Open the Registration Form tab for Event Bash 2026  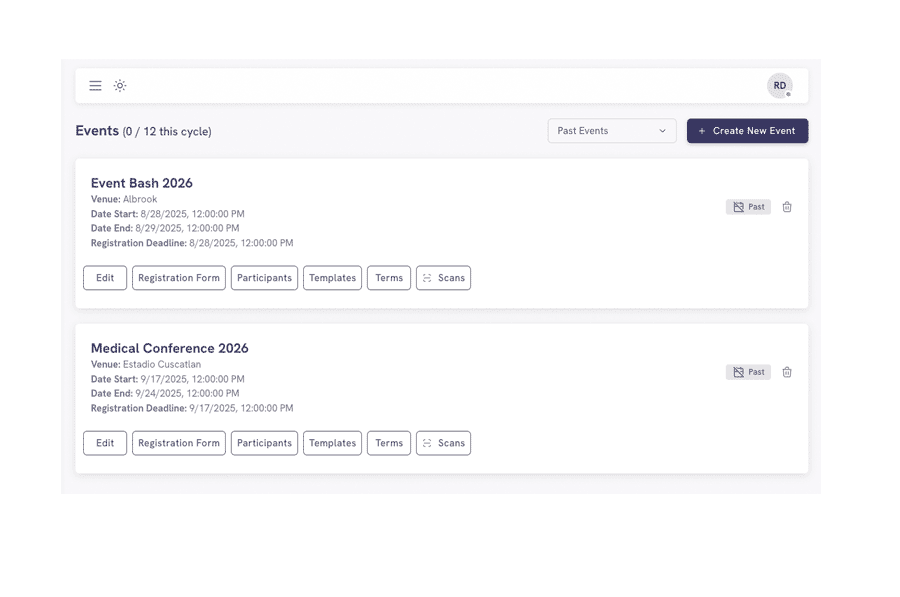pyautogui.click(x=178, y=278)
